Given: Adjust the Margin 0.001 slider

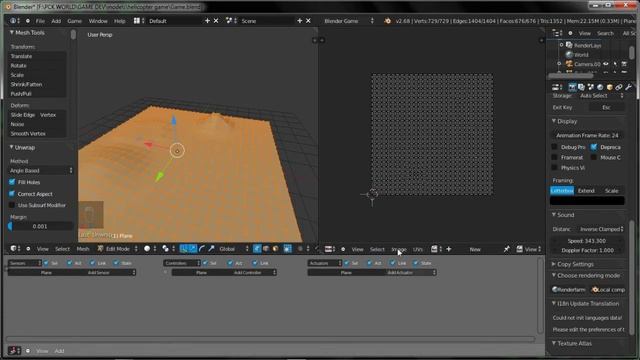Looking at the screenshot, I should click(40, 226).
